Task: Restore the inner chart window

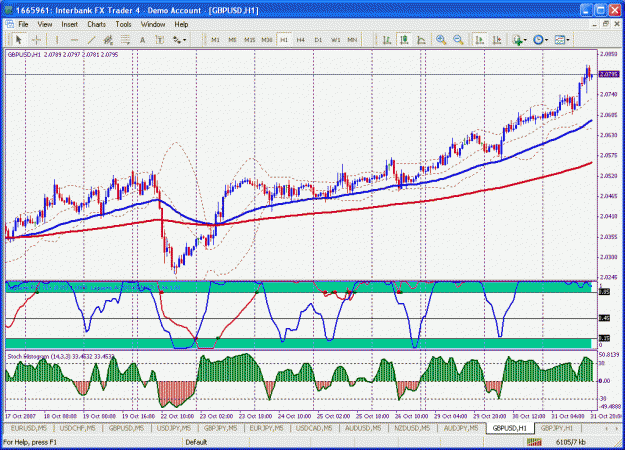Action: pos(606,24)
